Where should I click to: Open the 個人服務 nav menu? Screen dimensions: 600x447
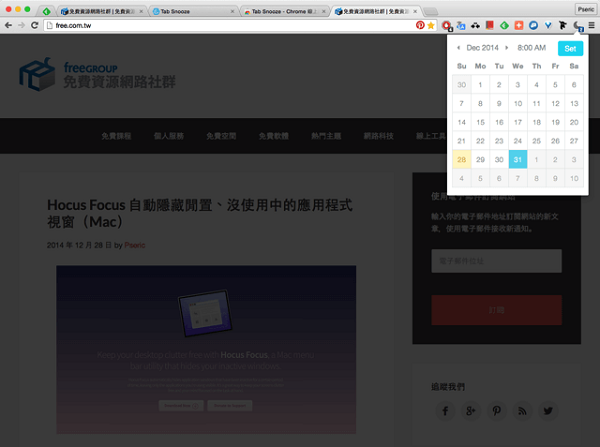point(169,136)
